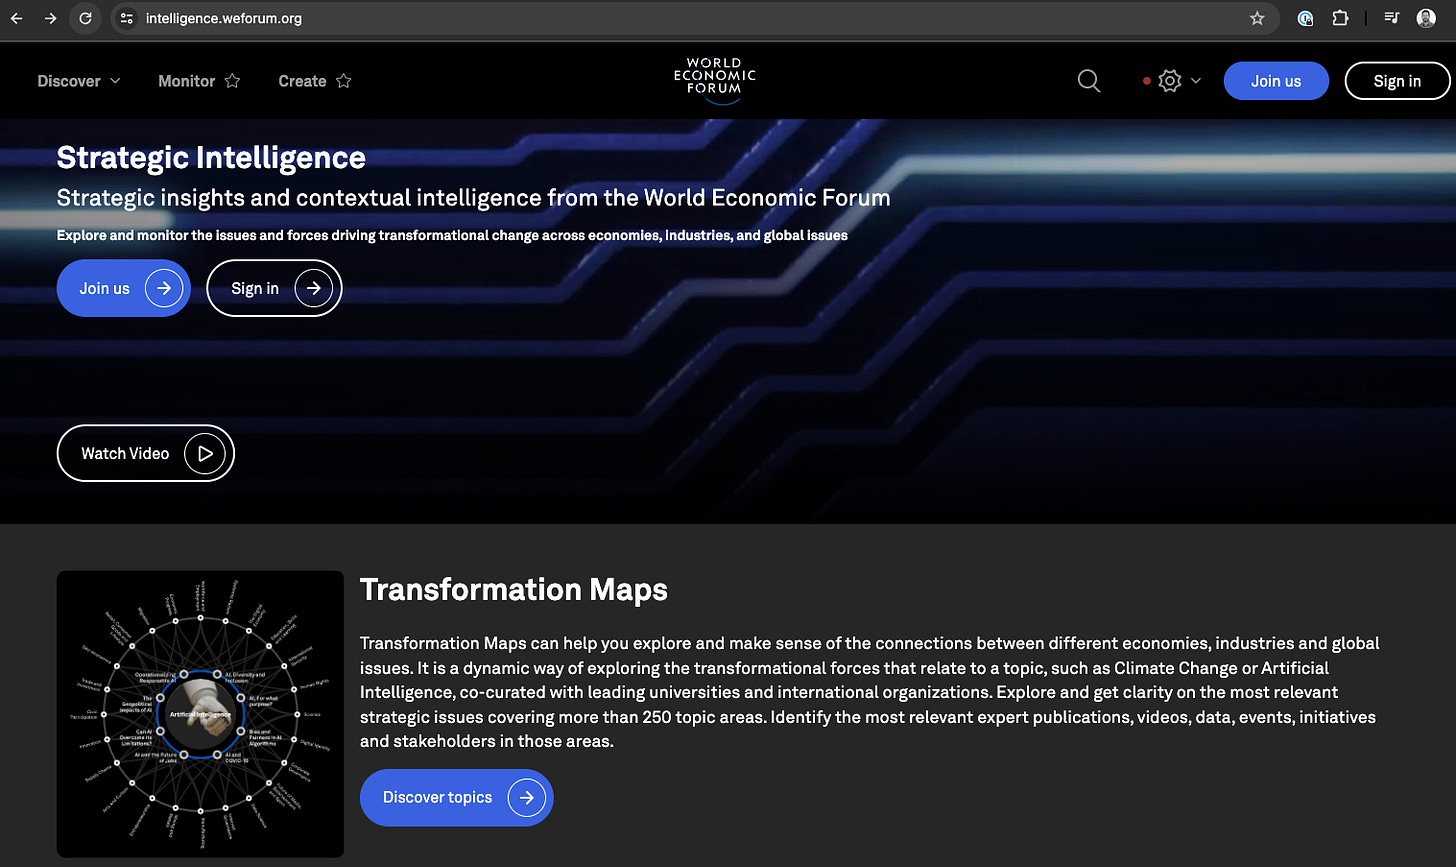Click the Sign in button in header
Image resolution: width=1456 pixels, height=867 pixels.
[x=1397, y=81]
